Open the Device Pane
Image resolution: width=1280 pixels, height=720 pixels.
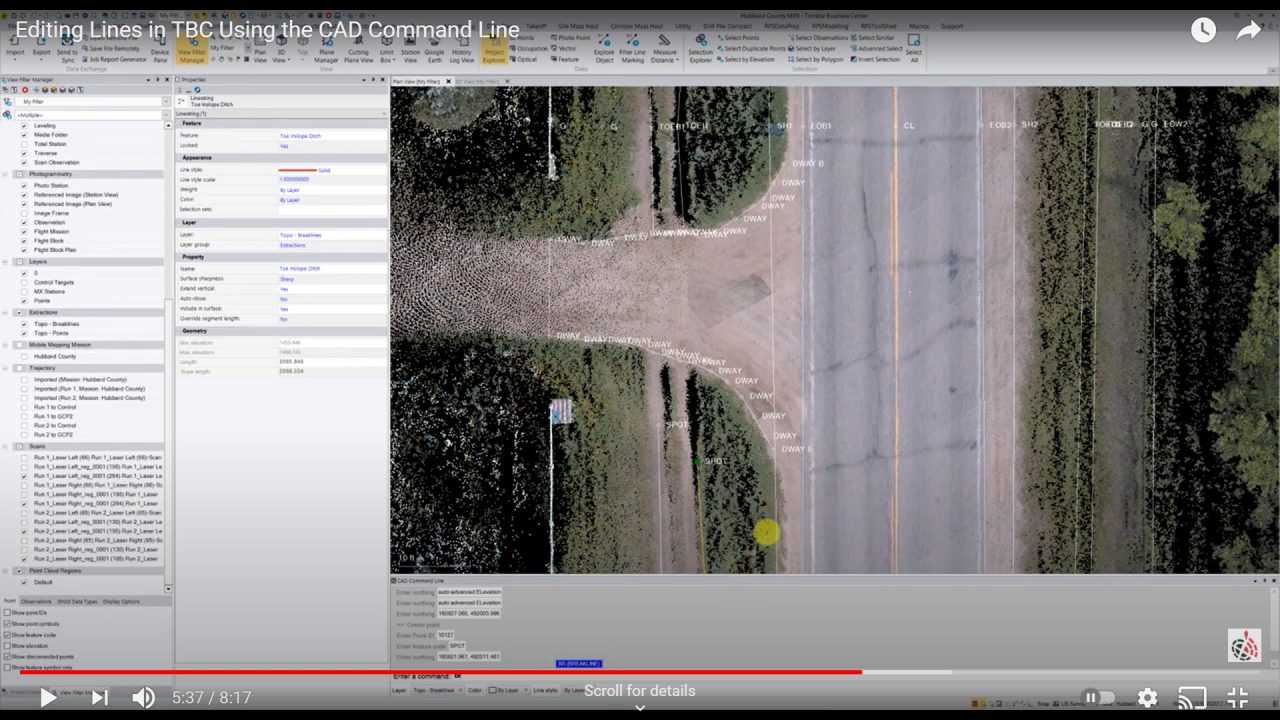point(160,50)
